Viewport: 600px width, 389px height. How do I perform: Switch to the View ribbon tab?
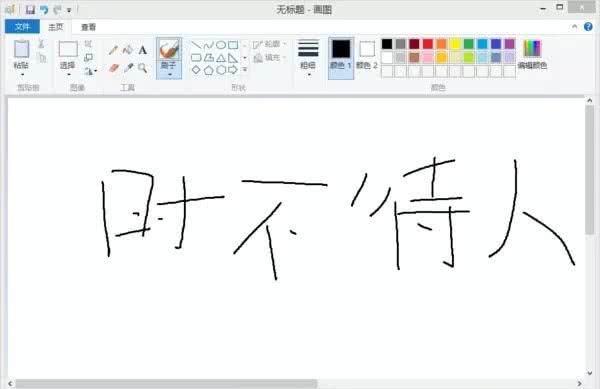88,27
